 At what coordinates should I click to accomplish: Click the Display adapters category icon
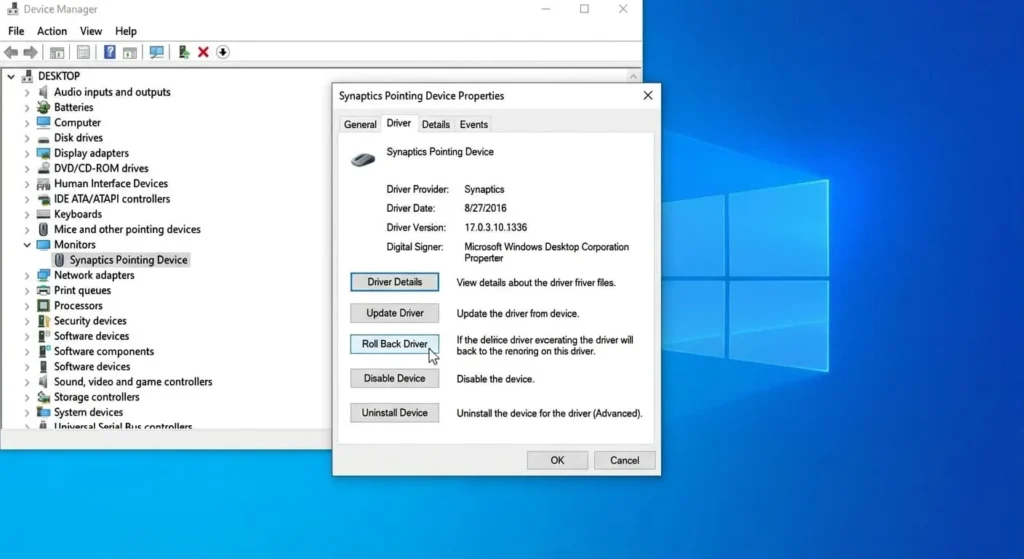[x=43, y=153]
